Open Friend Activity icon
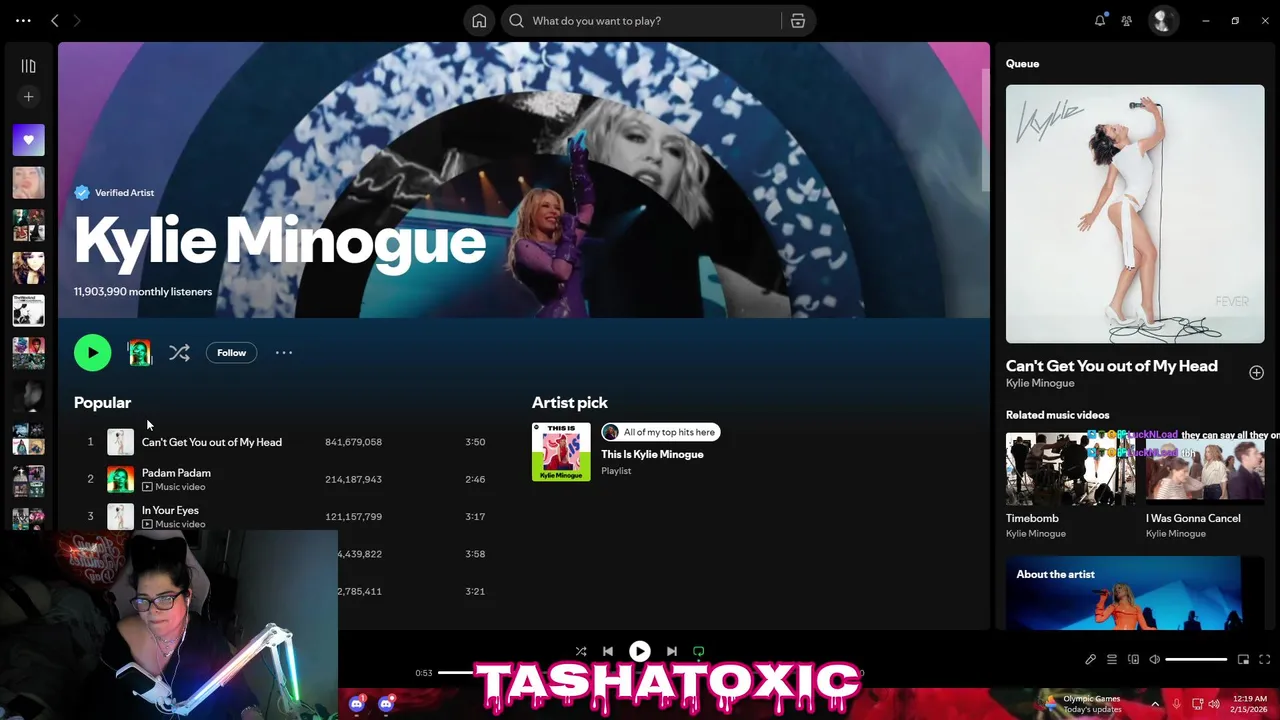Screen dimensions: 1280x720 pyautogui.click(x=1127, y=20)
